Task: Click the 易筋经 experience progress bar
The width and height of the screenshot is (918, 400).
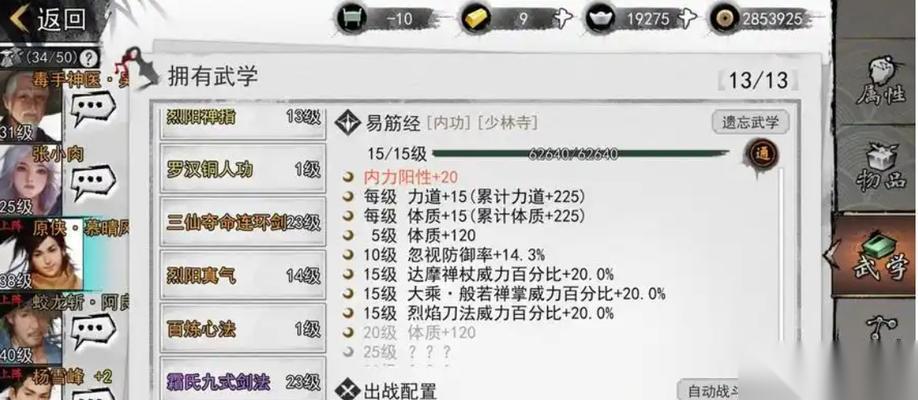Action: pos(580,154)
